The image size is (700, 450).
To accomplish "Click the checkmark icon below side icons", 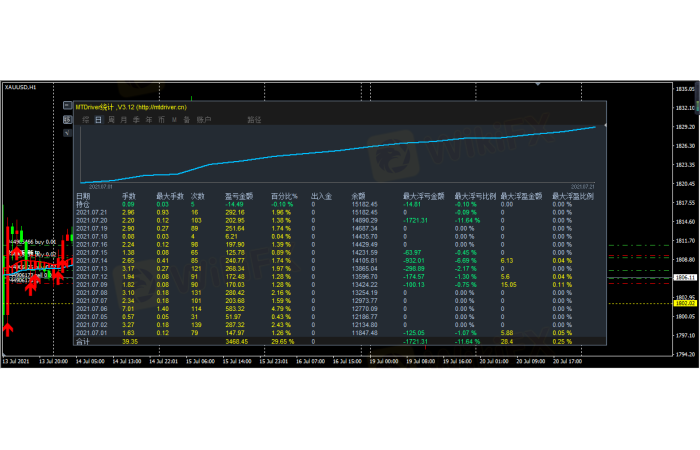I will coord(67,133).
